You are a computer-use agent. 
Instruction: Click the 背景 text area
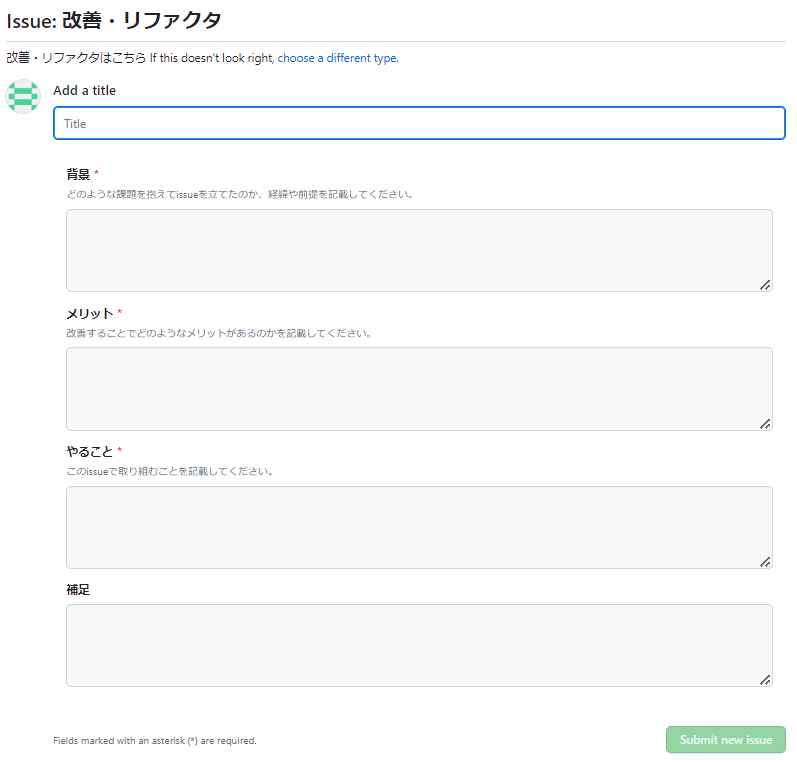419,250
